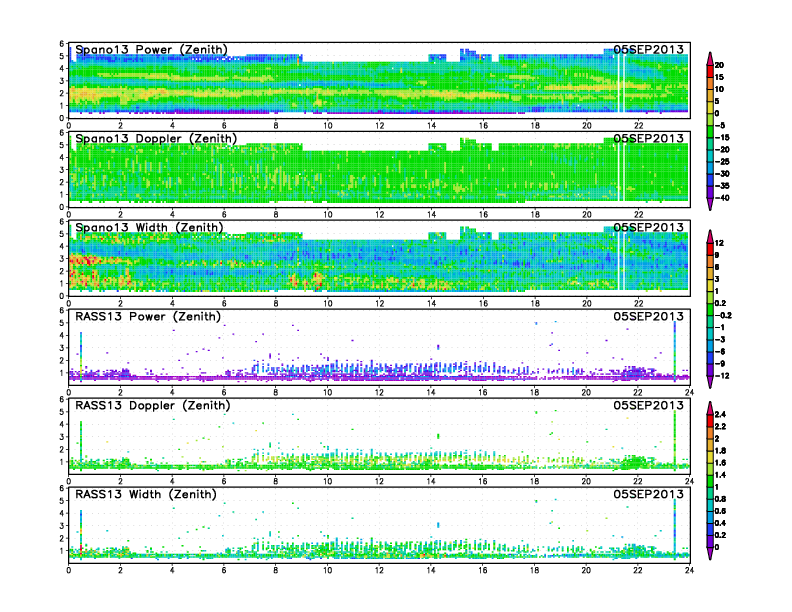Click the "-12" label on the middle colorbar

click(722, 376)
